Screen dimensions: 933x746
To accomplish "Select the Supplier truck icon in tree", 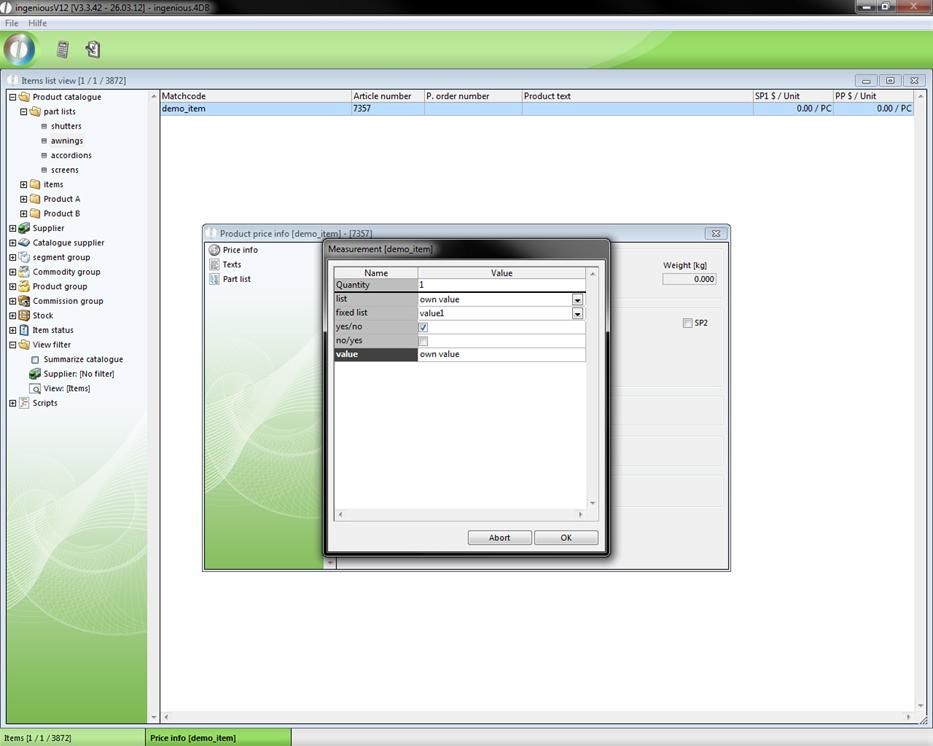I will pyautogui.click(x=24, y=228).
